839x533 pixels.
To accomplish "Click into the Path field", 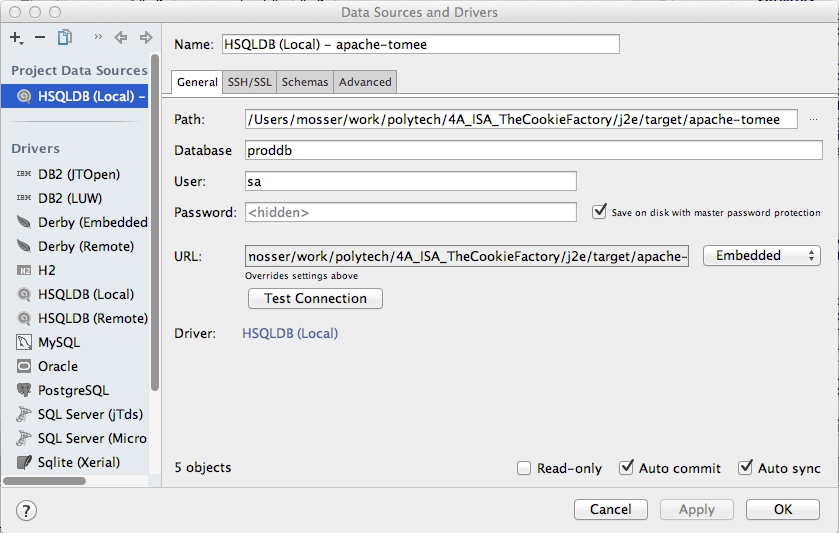I will pos(521,119).
